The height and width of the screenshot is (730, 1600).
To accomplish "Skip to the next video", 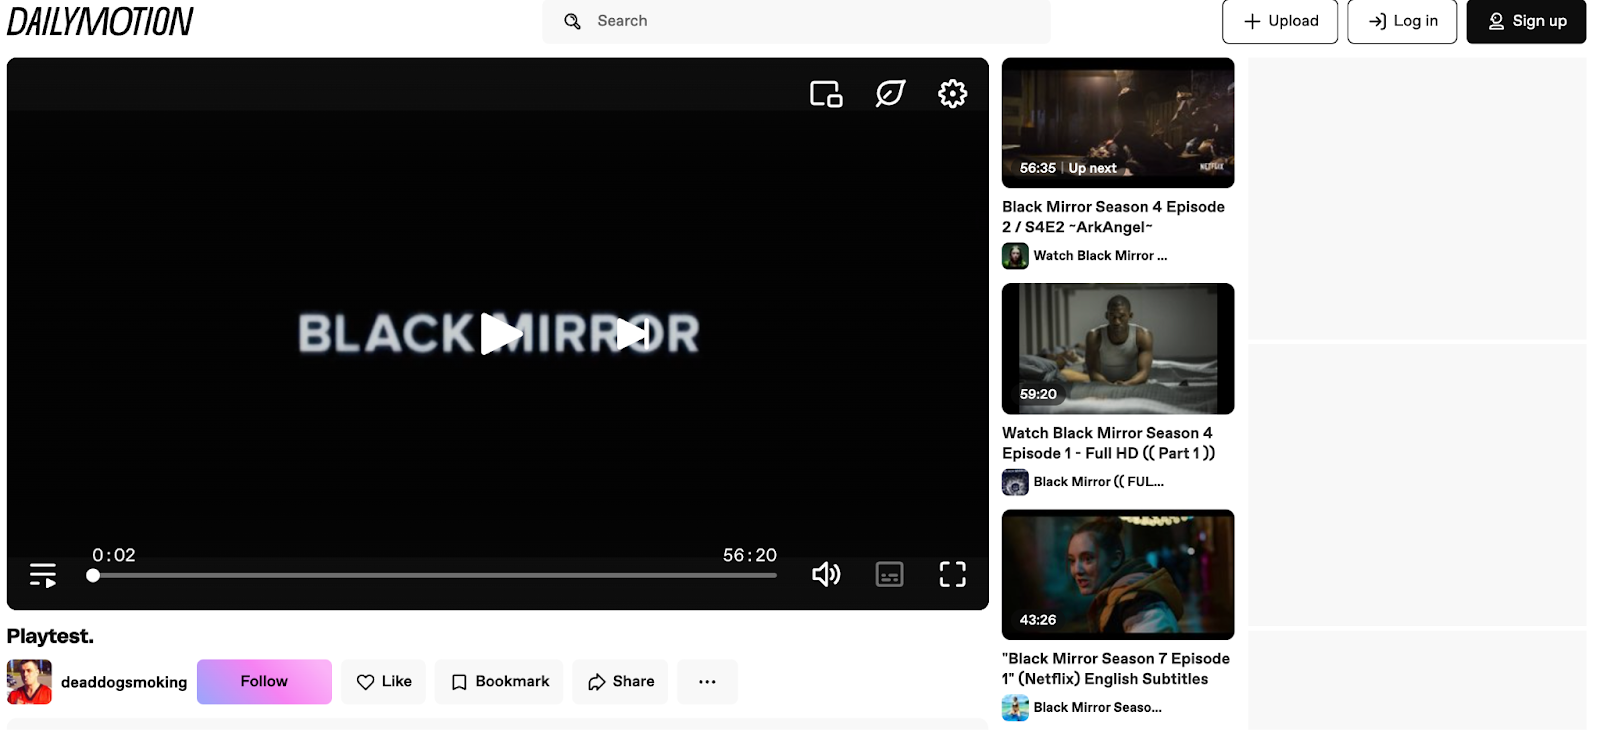I will [x=632, y=334].
